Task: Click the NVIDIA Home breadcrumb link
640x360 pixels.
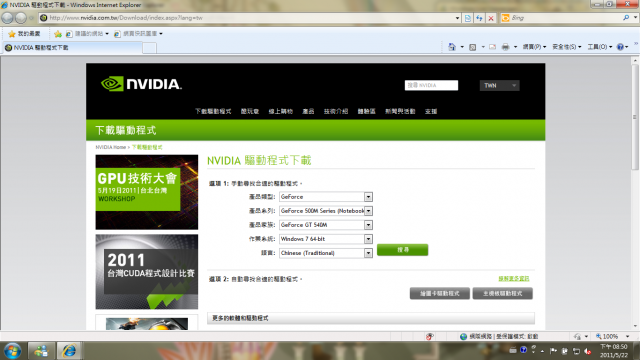Action: (x=111, y=147)
